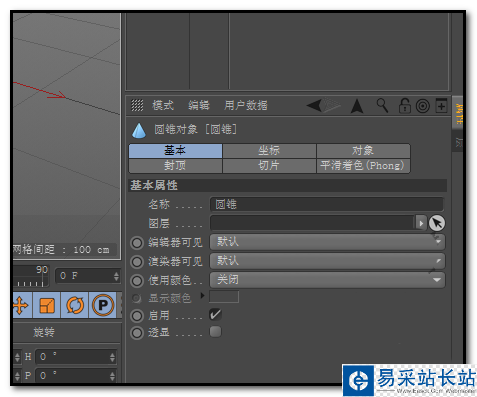Click the layer picker cursor icon

[437, 223]
